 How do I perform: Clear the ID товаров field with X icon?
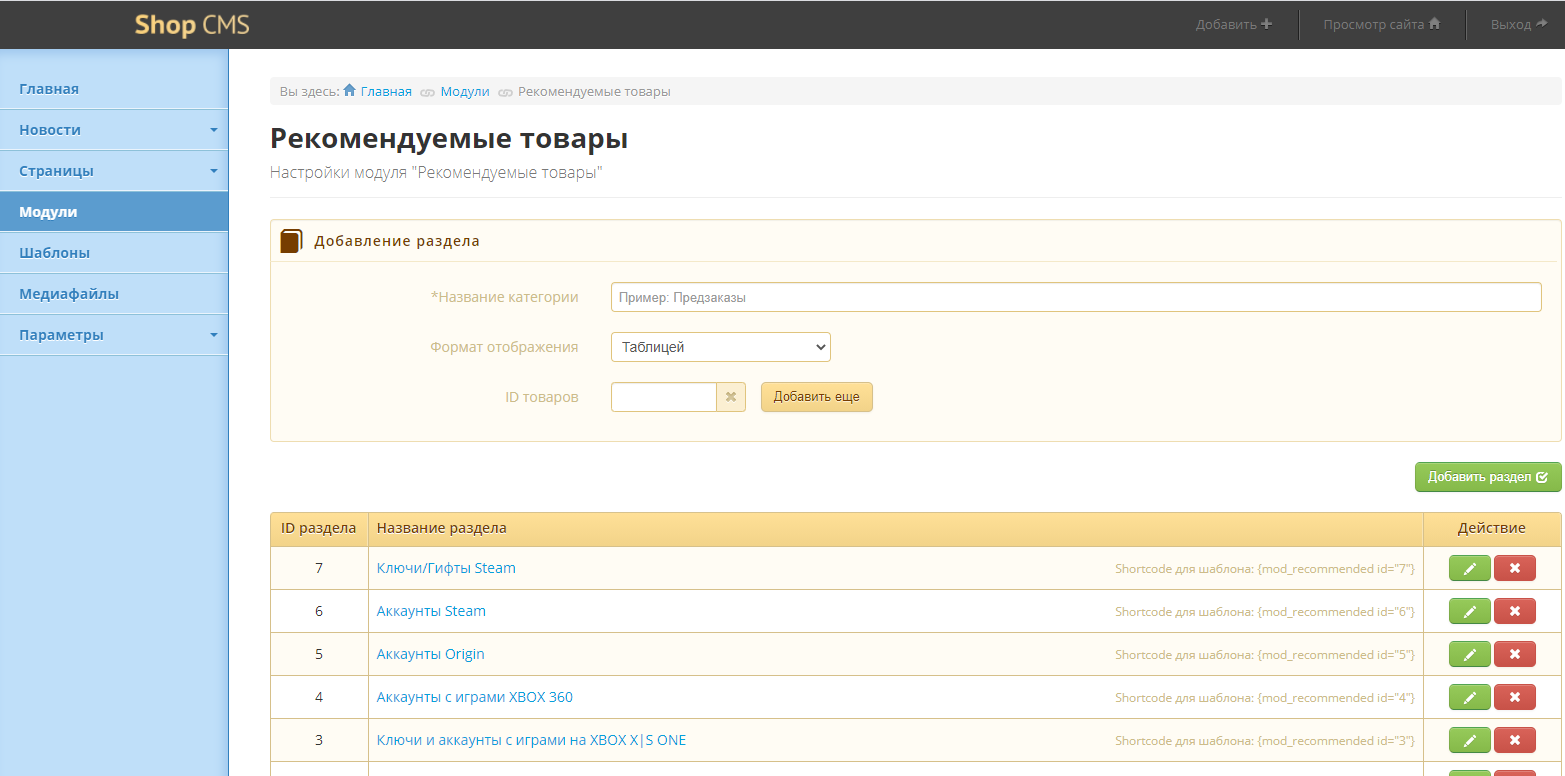(731, 397)
